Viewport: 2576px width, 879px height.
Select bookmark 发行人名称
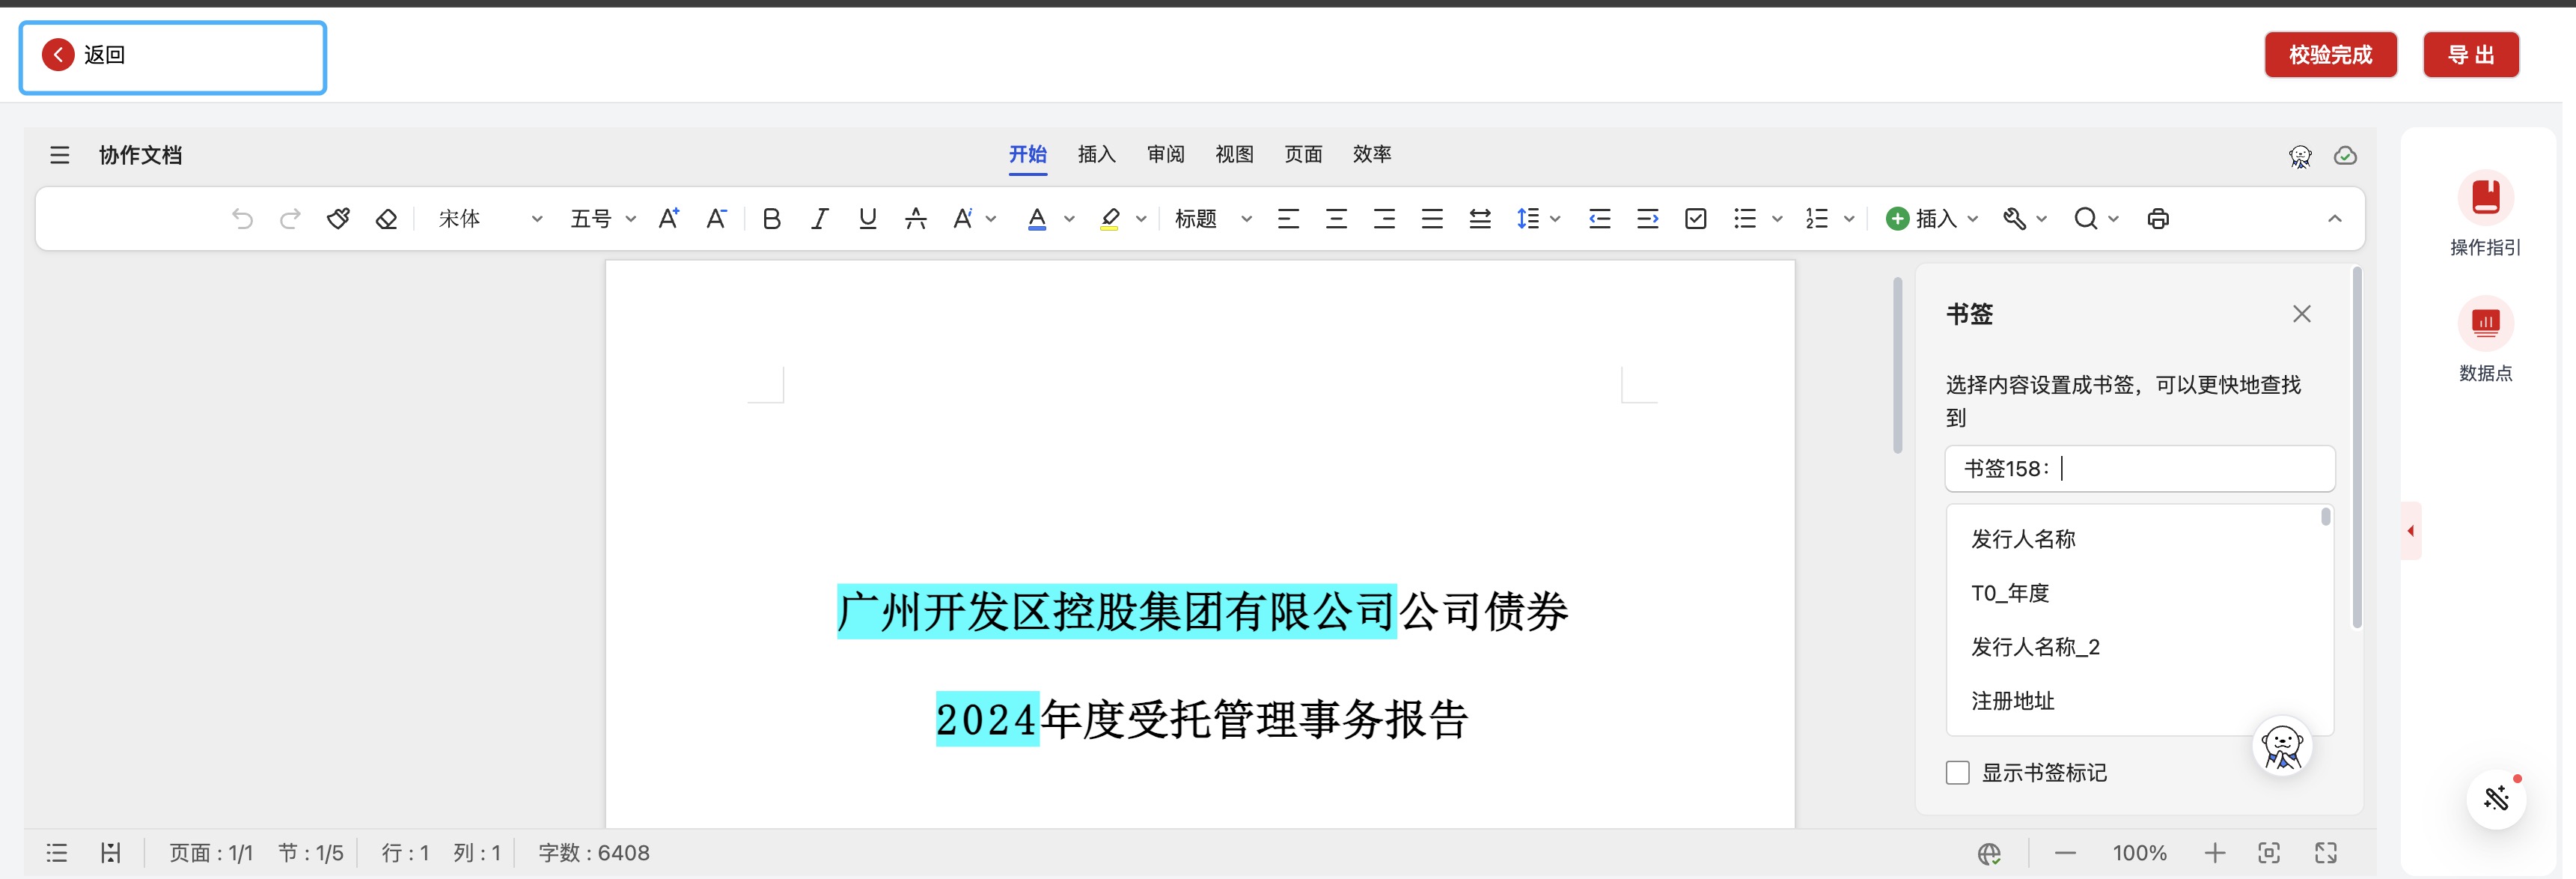(2023, 539)
